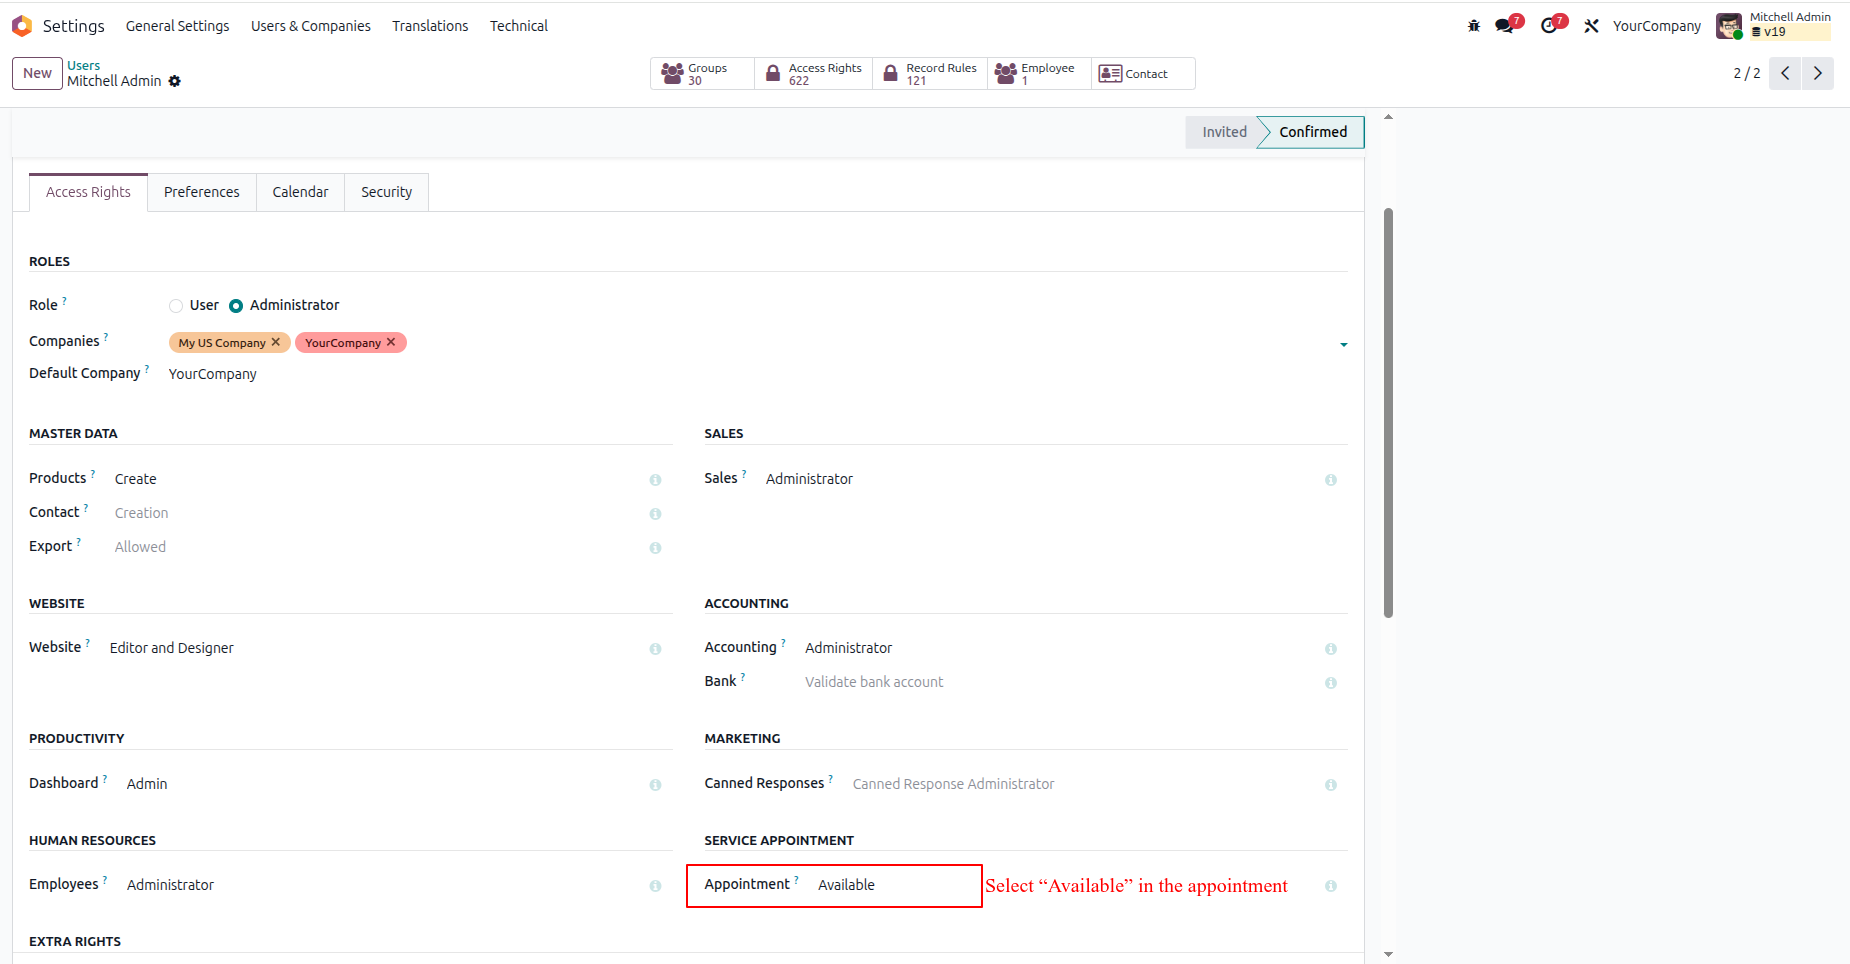Click info icon for Employees row
Image resolution: width=1850 pixels, height=964 pixels.
point(655,886)
